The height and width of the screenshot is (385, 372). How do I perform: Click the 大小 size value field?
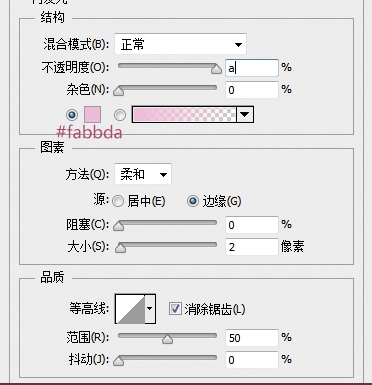[x=252, y=247]
